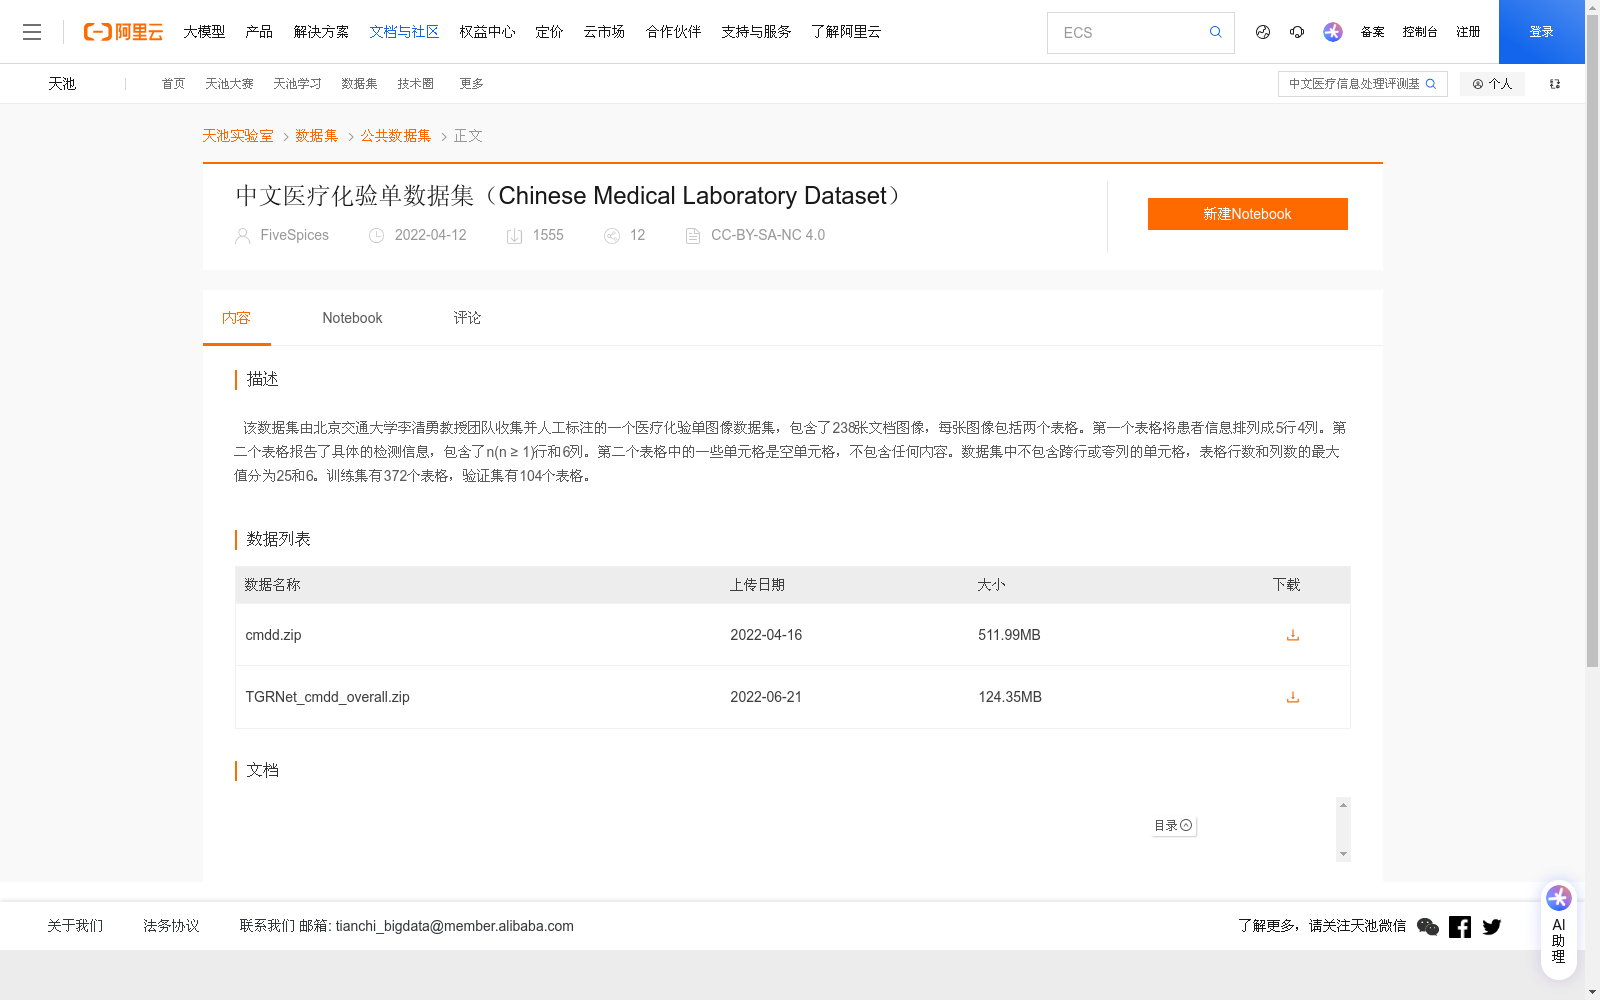Click the FiveSpices author name
1600x1000 pixels.
click(294, 235)
